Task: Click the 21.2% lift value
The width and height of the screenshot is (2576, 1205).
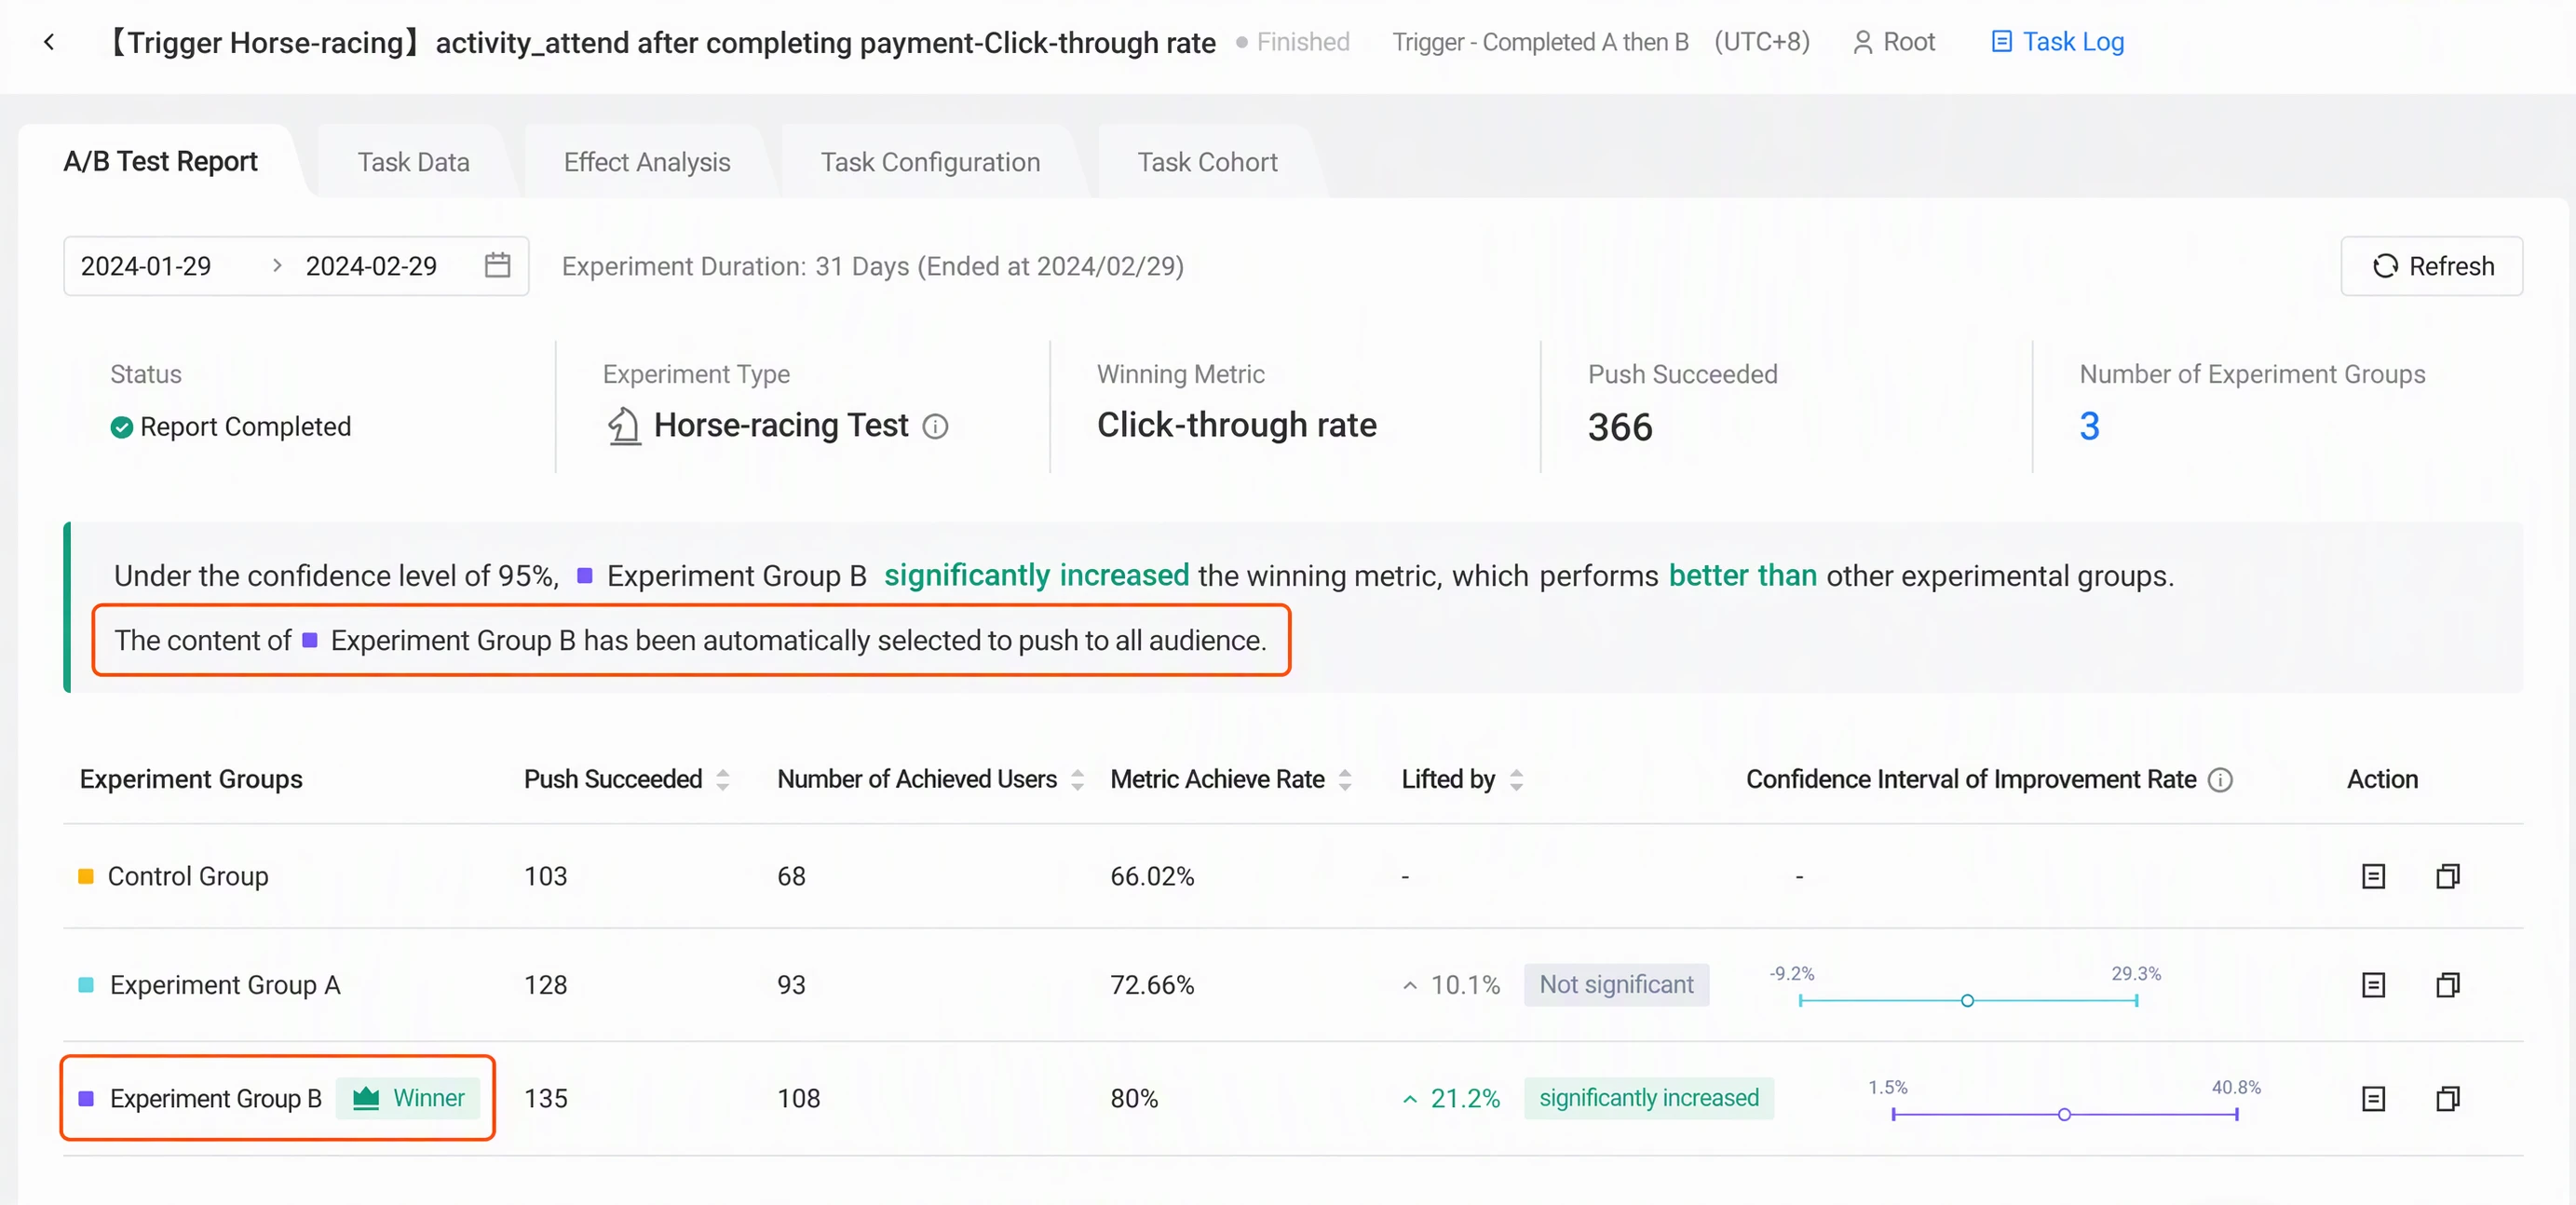Action: [1465, 1099]
